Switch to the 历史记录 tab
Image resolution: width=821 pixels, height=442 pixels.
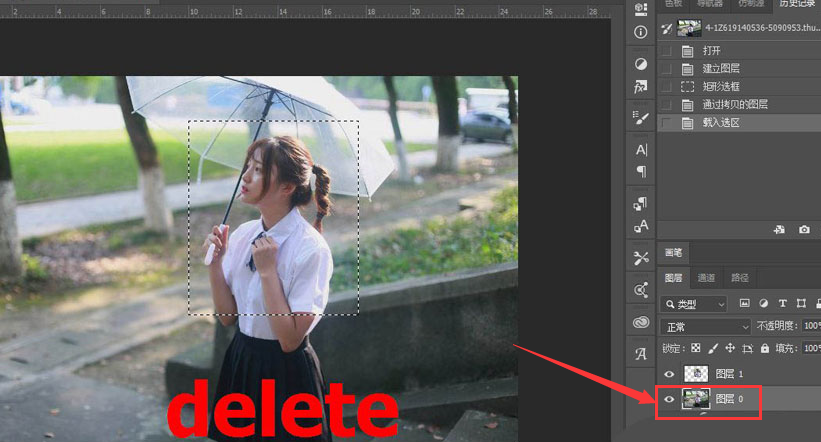[x=796, y=4]
